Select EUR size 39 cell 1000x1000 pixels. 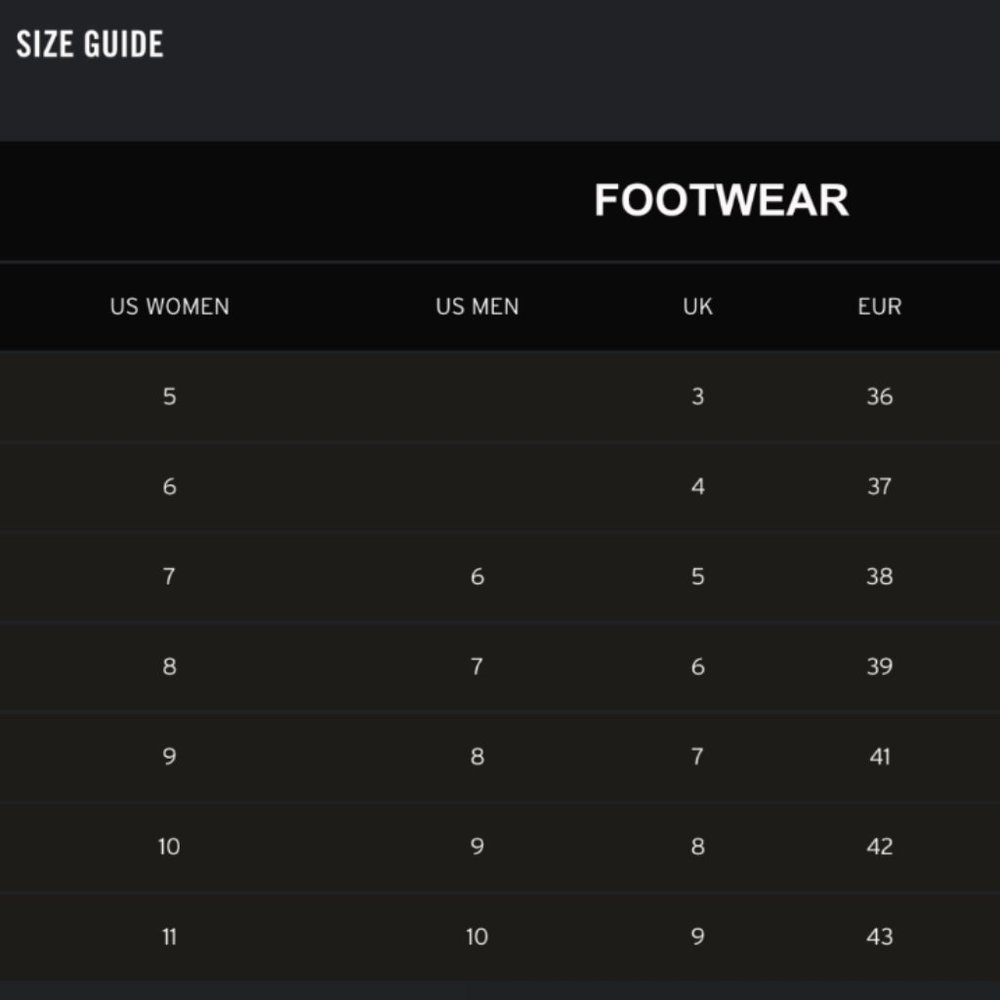click(x=879, y=666)
